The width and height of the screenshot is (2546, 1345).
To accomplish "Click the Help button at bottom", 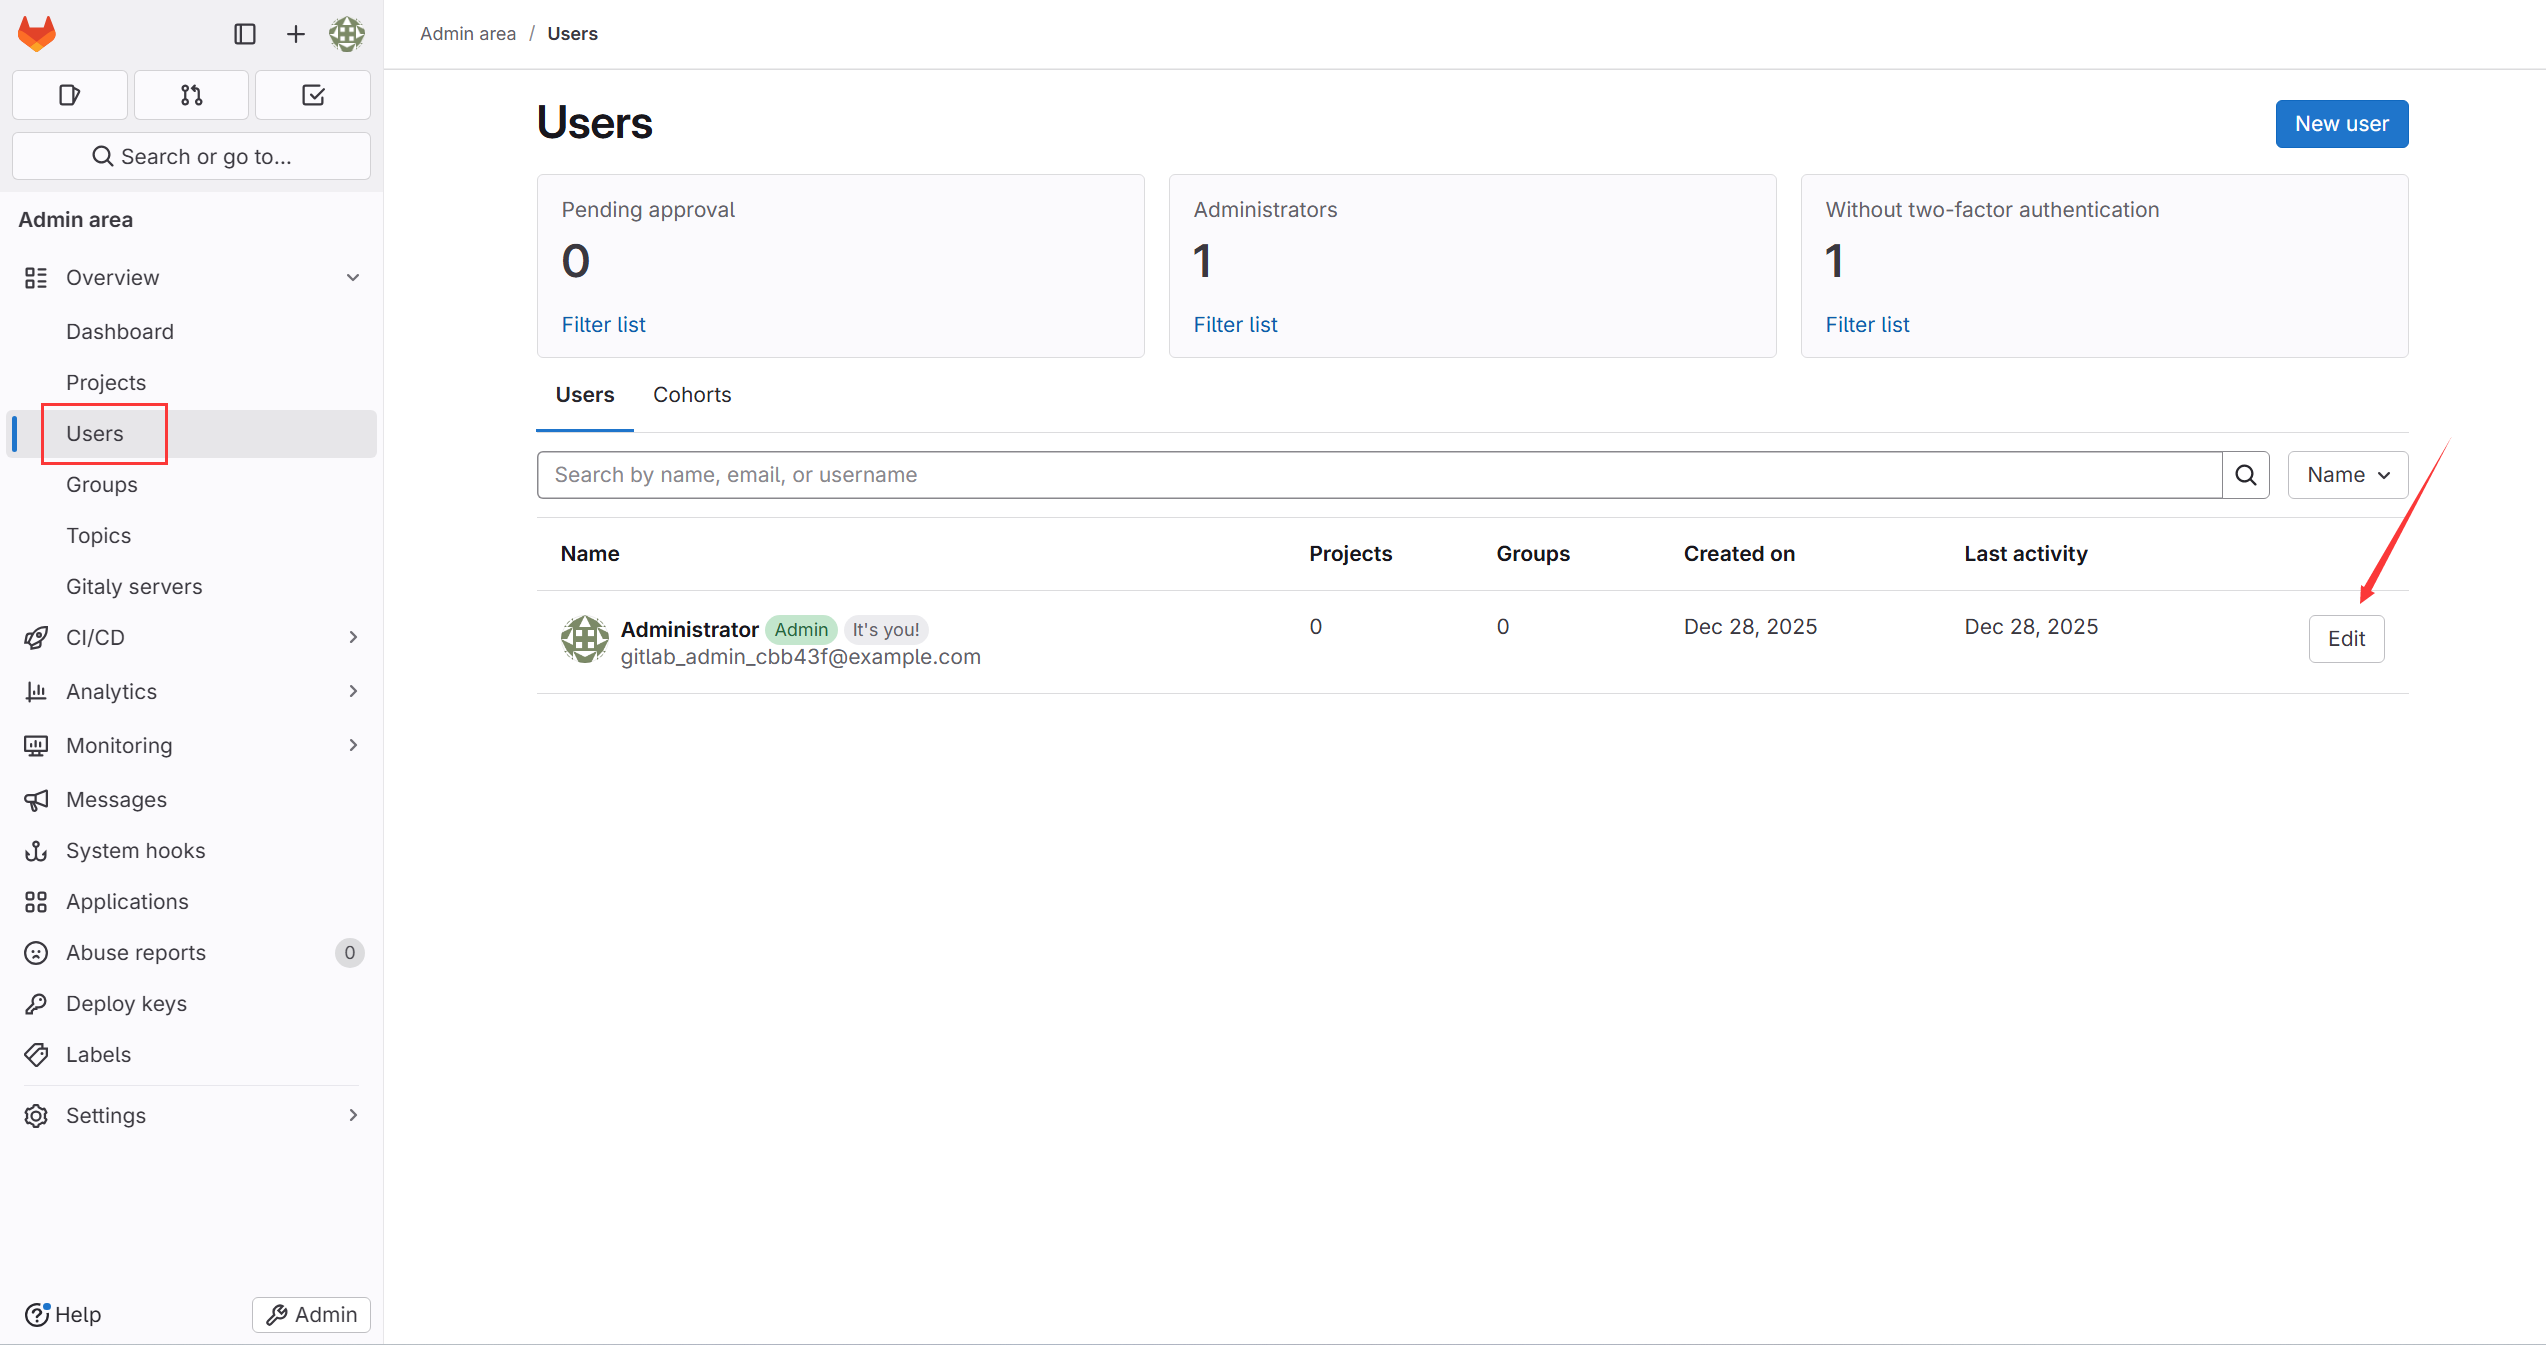I will (64, 1315).
